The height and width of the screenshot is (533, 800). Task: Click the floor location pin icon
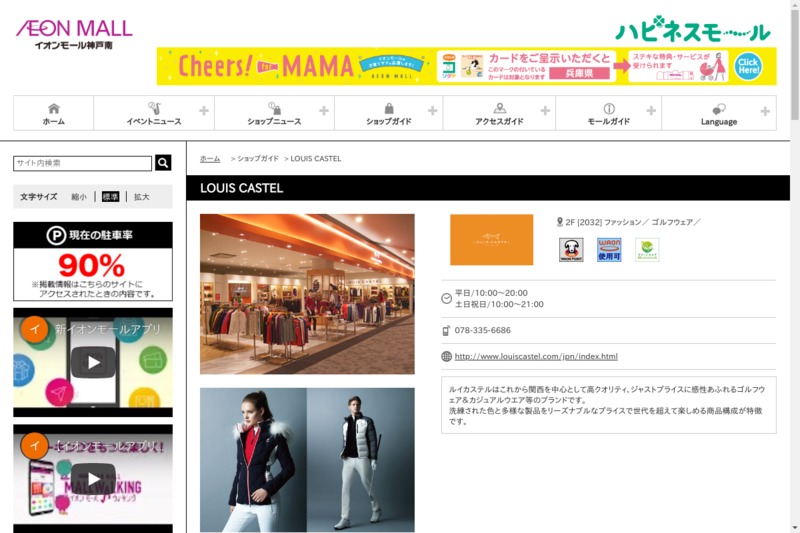coord(560,222)
